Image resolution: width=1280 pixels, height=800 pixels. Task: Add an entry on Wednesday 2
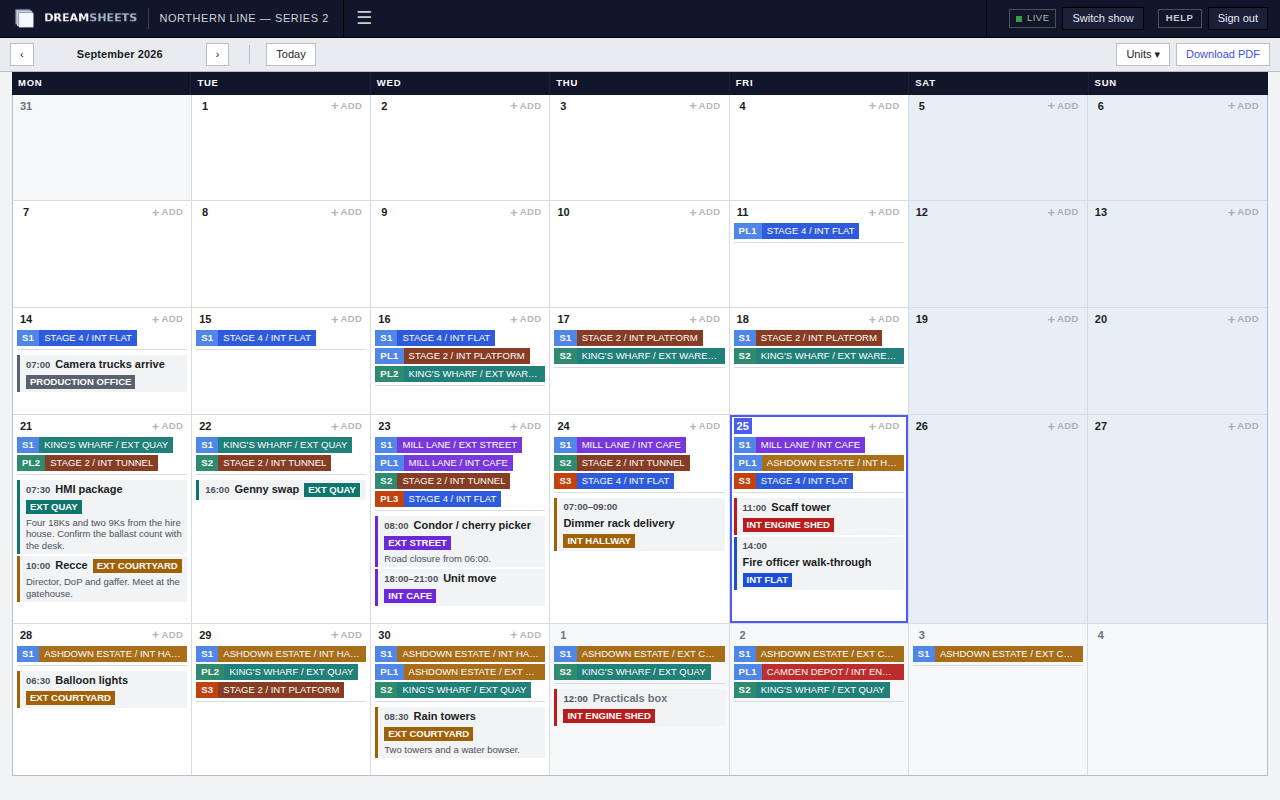click(x=526, y=106)
